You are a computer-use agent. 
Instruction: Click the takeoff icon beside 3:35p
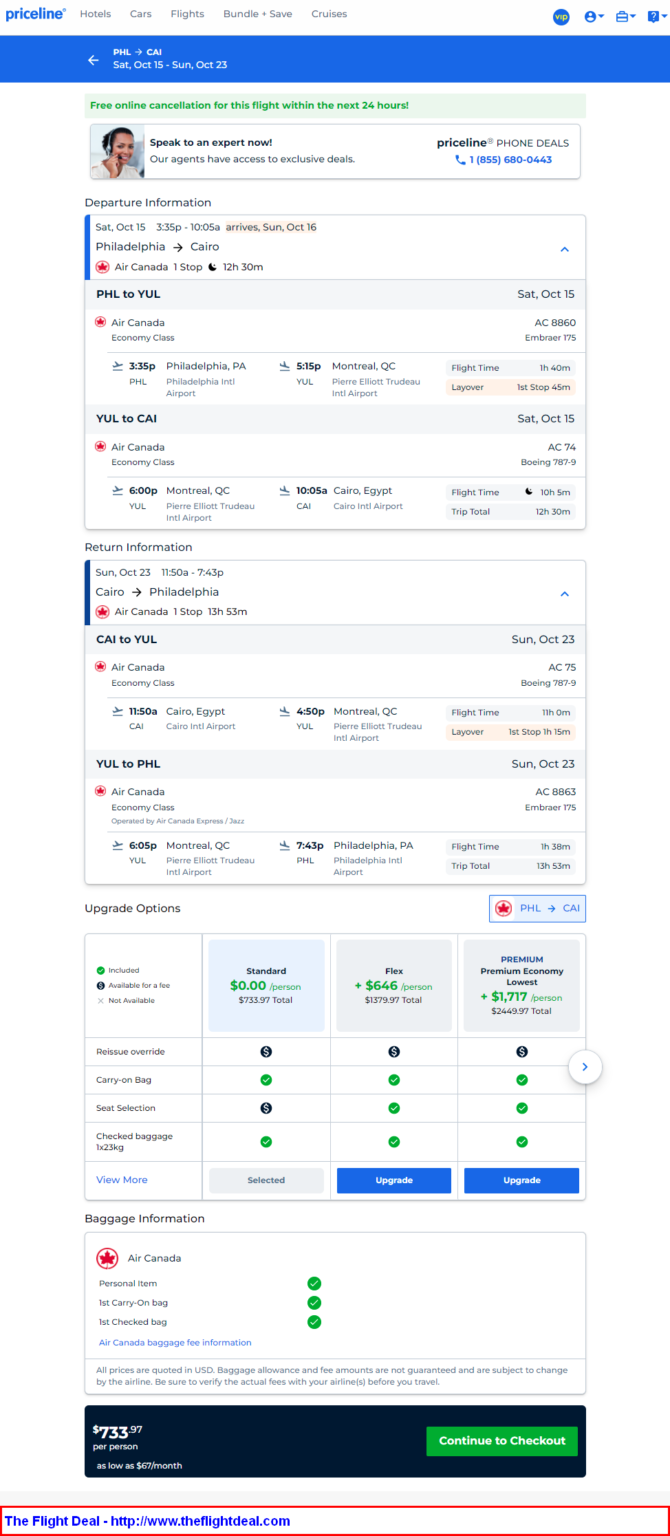pyautogui.click(x=118, y=366)
